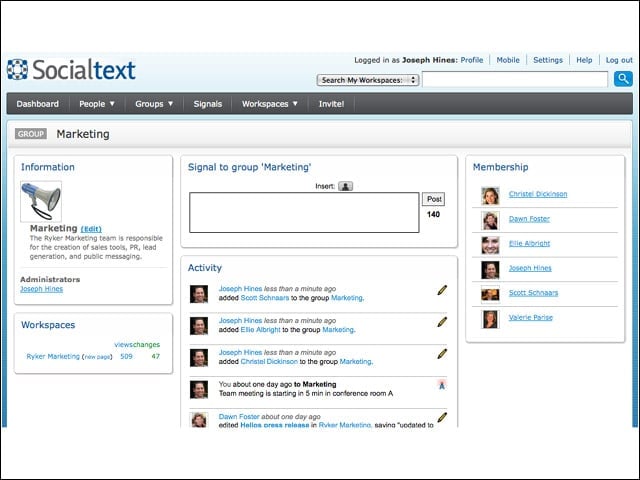This screenshot has height=480, width=640.
Task: Expand the Workspaces menu
Action: click(270, 104)
